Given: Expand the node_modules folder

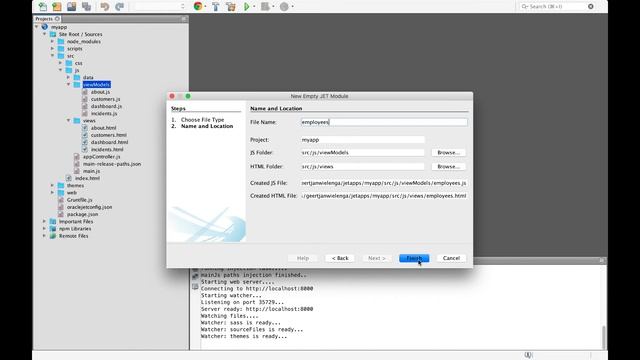Looking at the screenshot, I should [53, 41].
